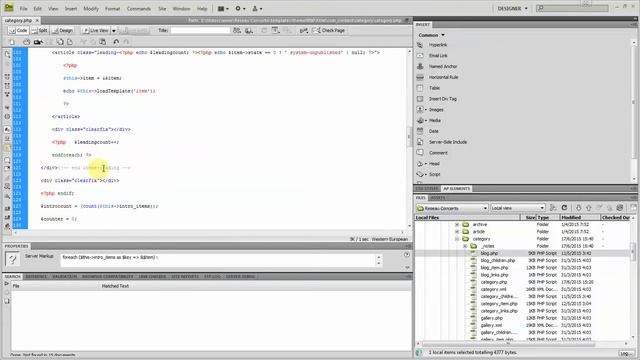The image size is (640, 360).
Task: Click the application bar search field
Action: 572,8
